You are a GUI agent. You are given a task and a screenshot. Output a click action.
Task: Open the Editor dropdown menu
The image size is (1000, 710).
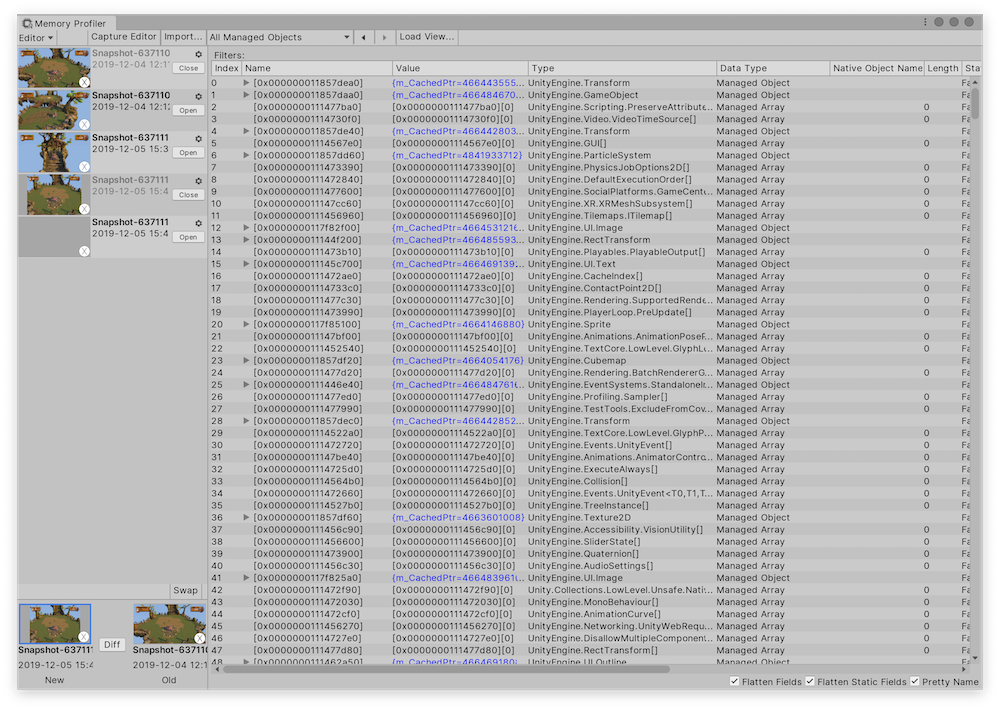pyautogui.click(x=35, y=37)
